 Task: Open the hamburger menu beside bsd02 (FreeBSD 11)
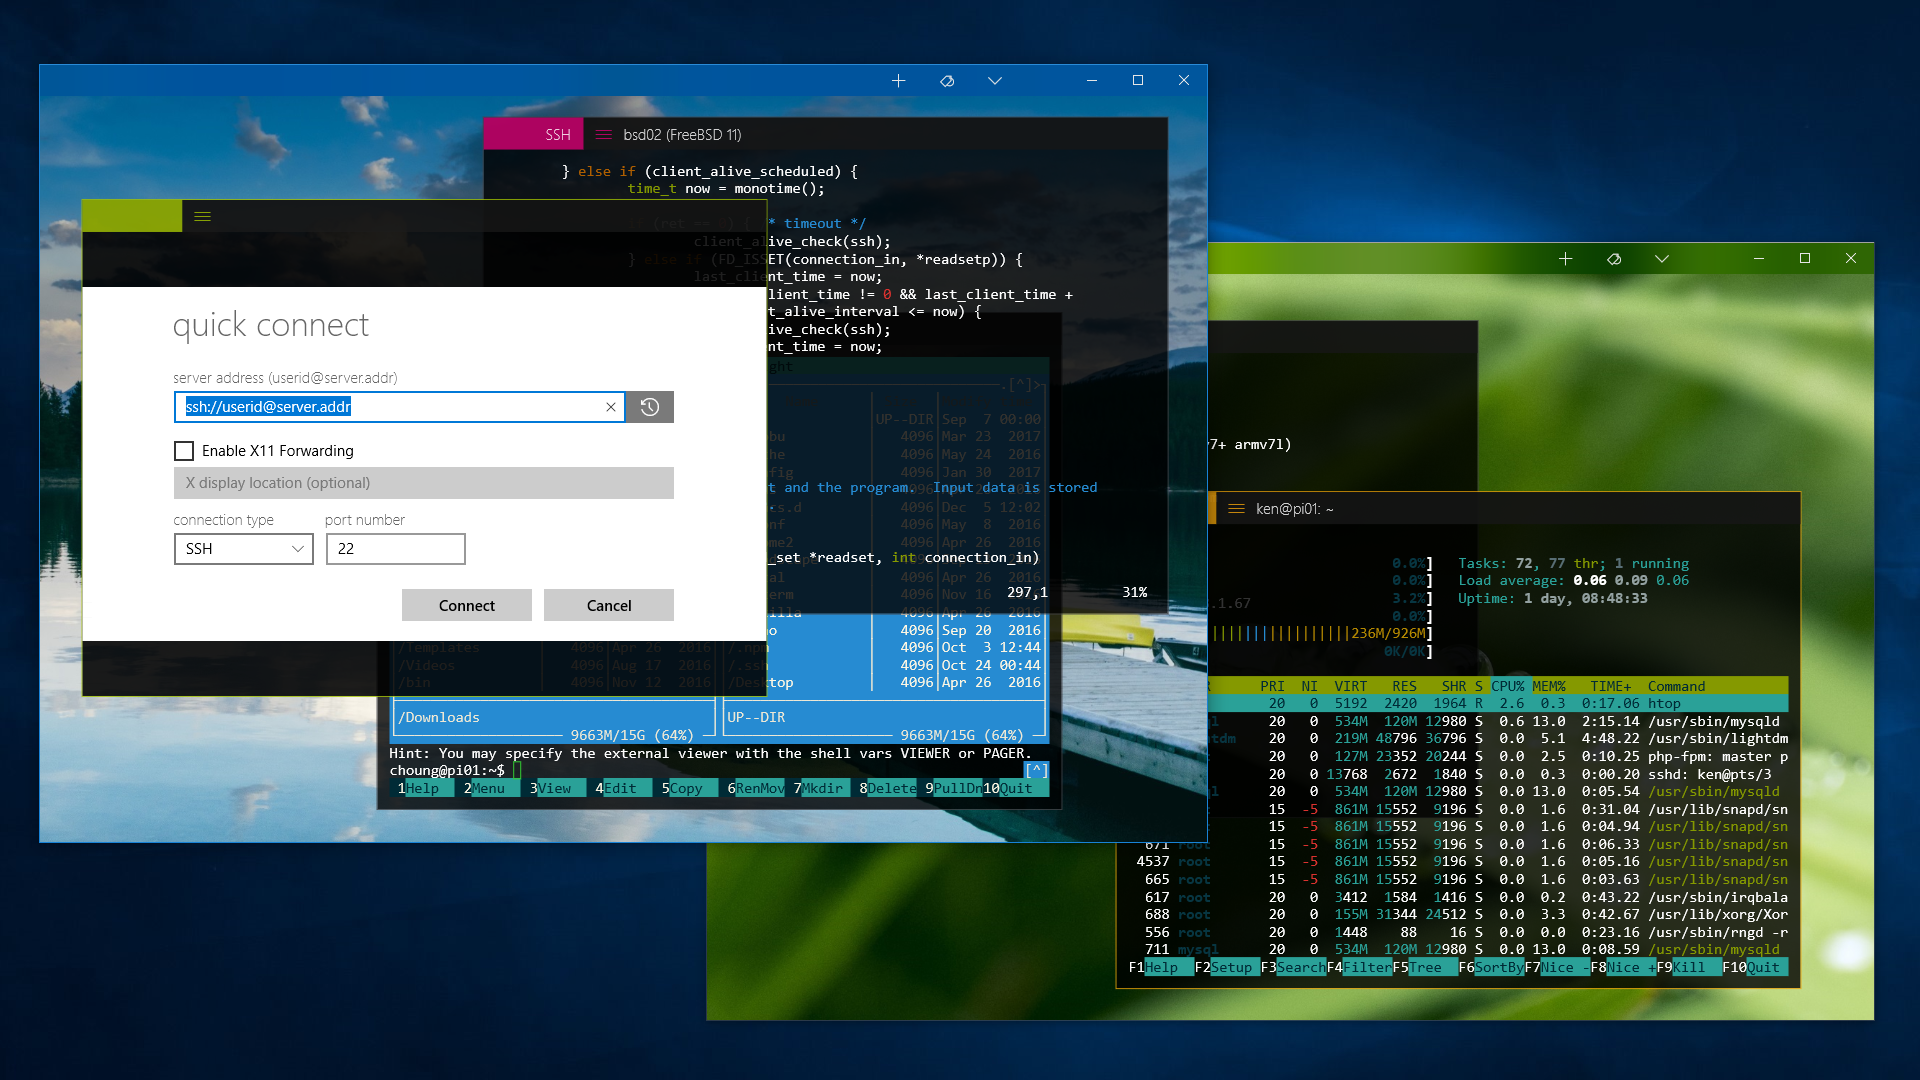603,135
